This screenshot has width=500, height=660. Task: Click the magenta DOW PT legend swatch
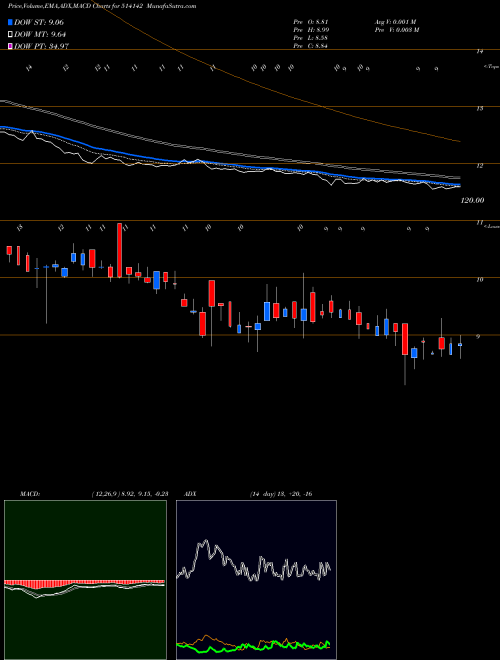click(x=10, y=46)
